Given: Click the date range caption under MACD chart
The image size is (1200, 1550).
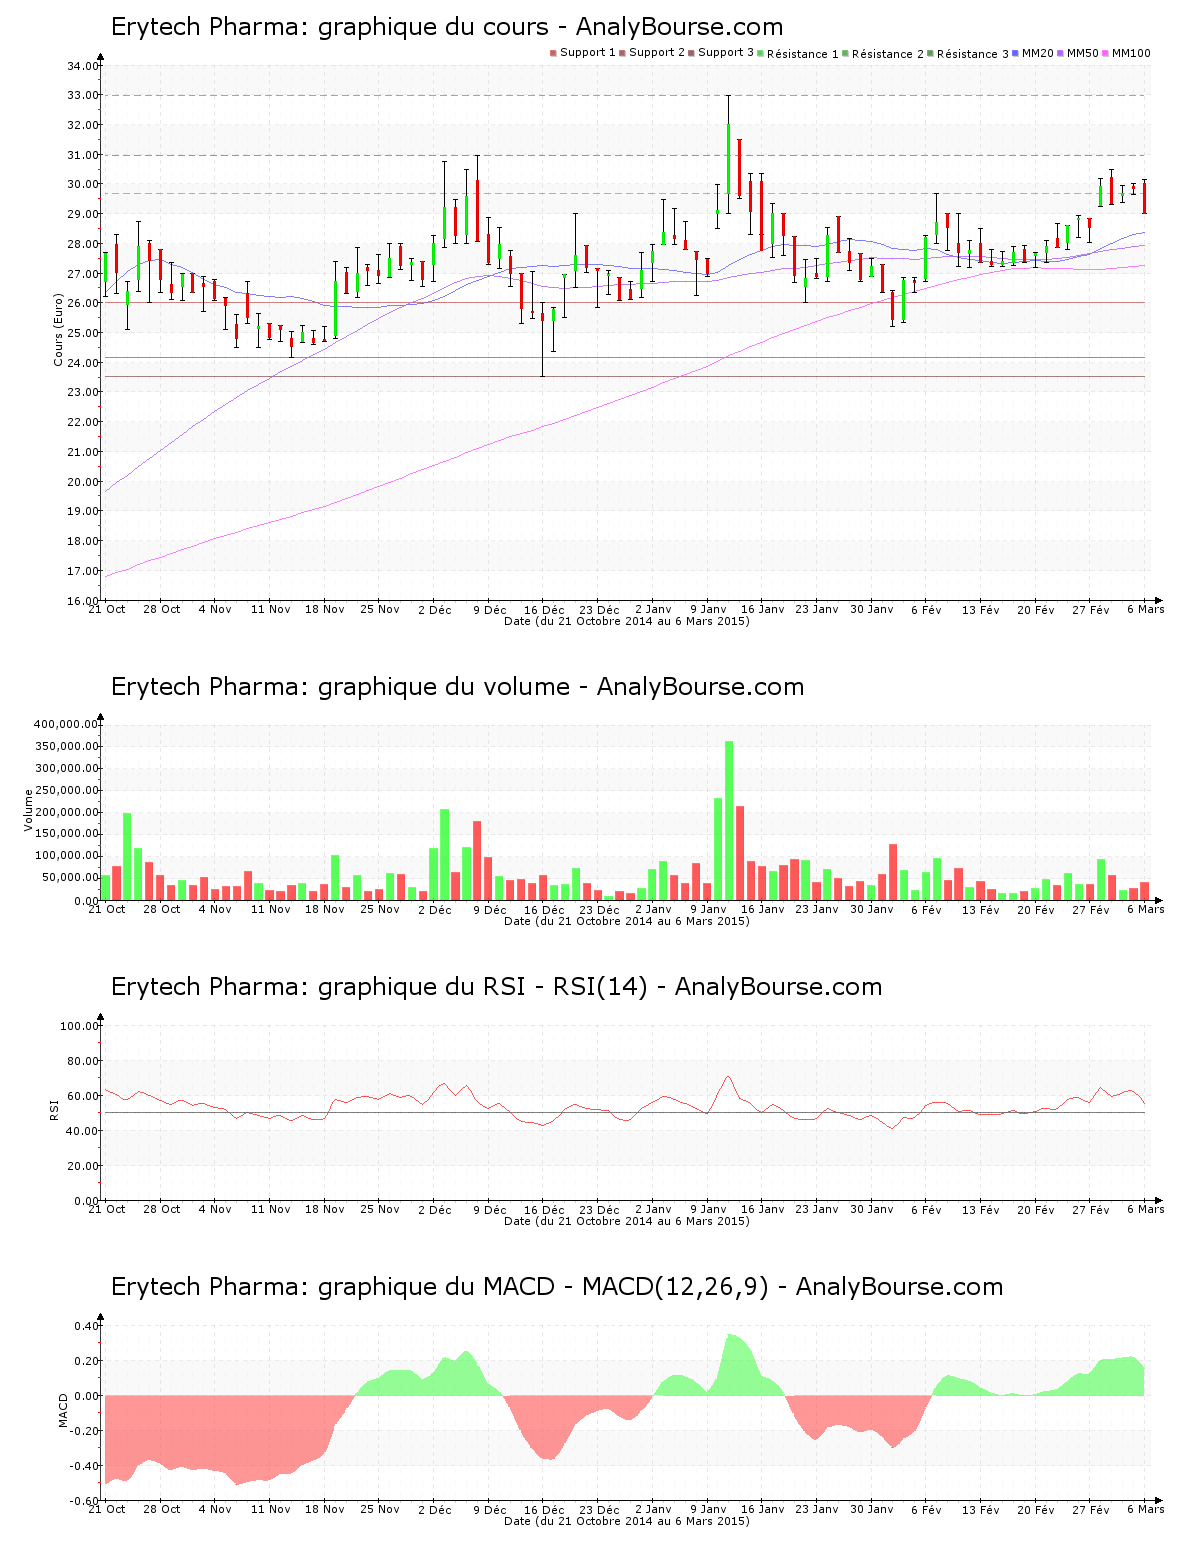Looking at the screenshot, I should [x=627, y=1521].
